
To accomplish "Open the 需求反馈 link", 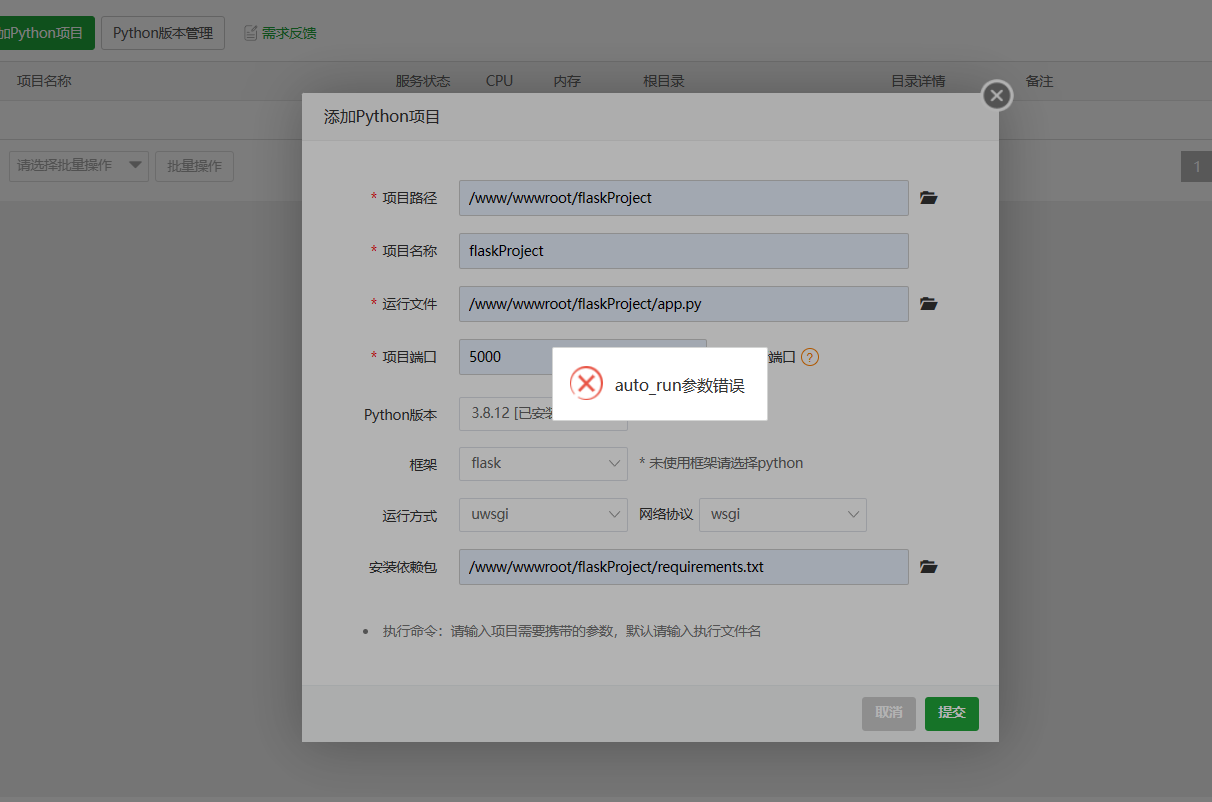I will (x=289, y=33).
